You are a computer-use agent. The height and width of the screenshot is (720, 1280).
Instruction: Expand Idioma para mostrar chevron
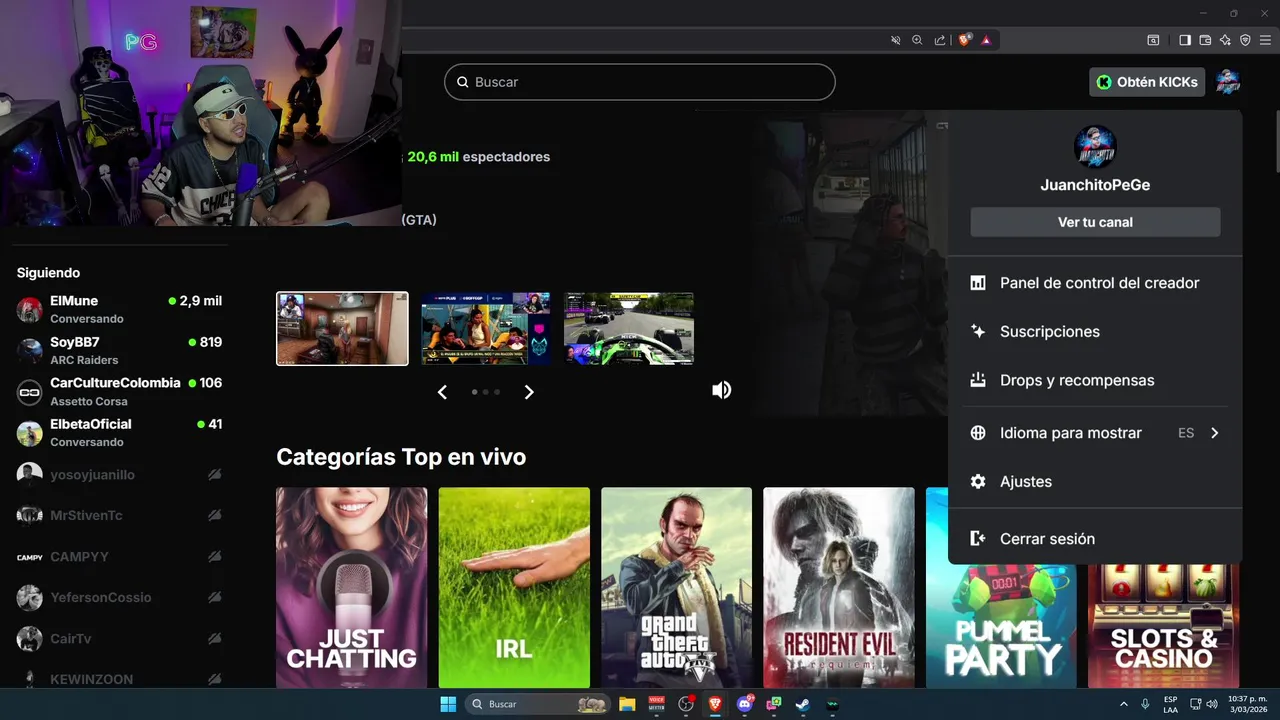click(x=1214, y=433)
